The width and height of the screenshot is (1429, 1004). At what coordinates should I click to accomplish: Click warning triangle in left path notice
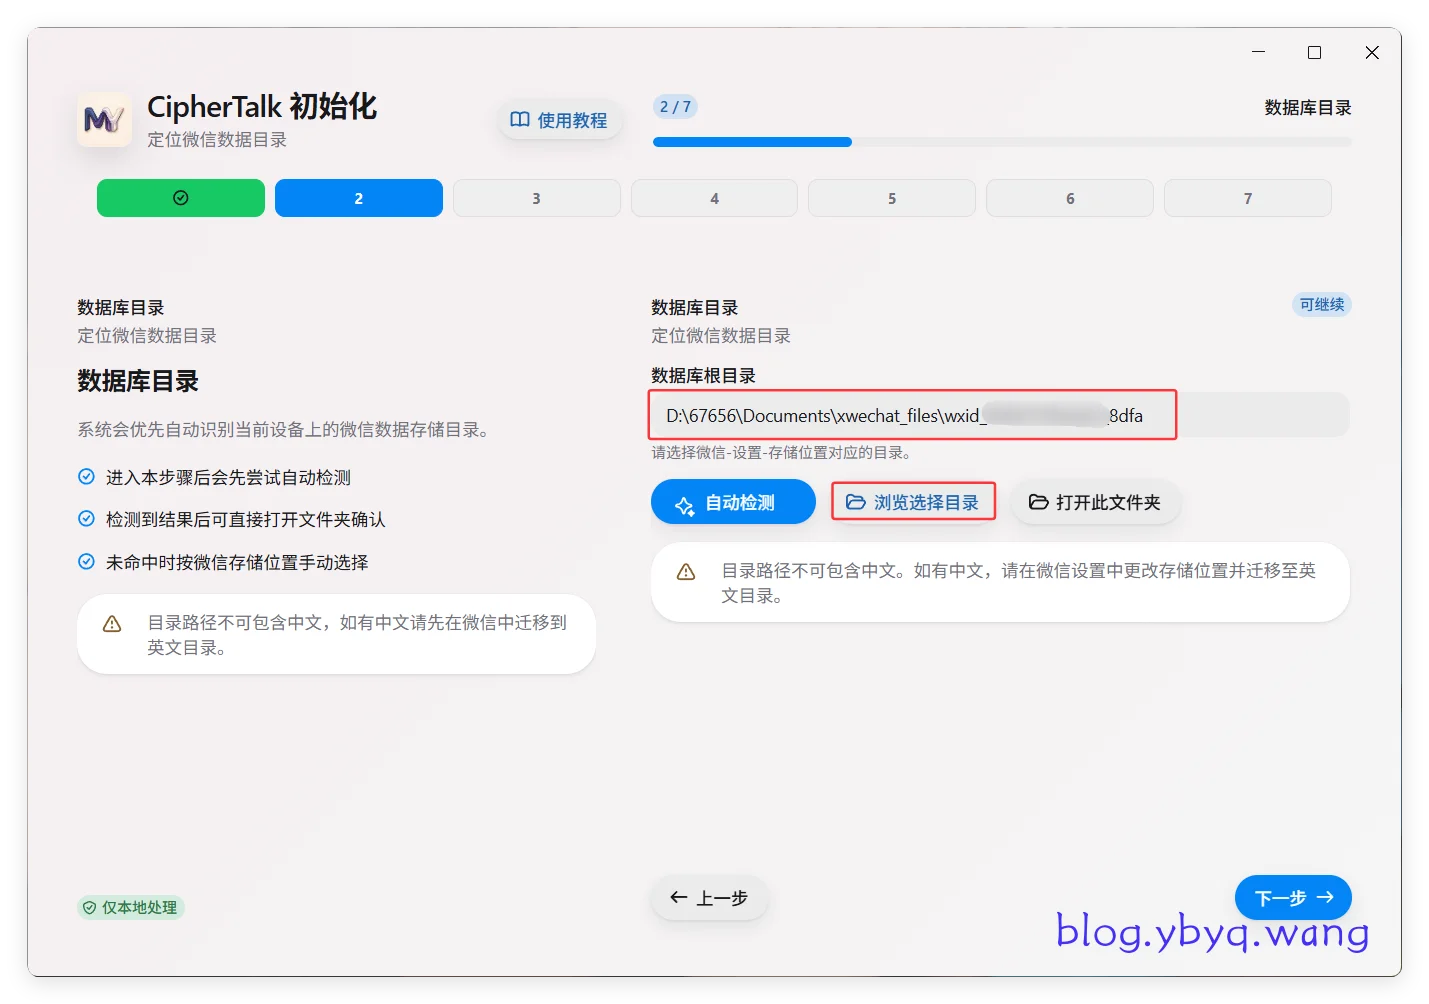click(112, 624)
